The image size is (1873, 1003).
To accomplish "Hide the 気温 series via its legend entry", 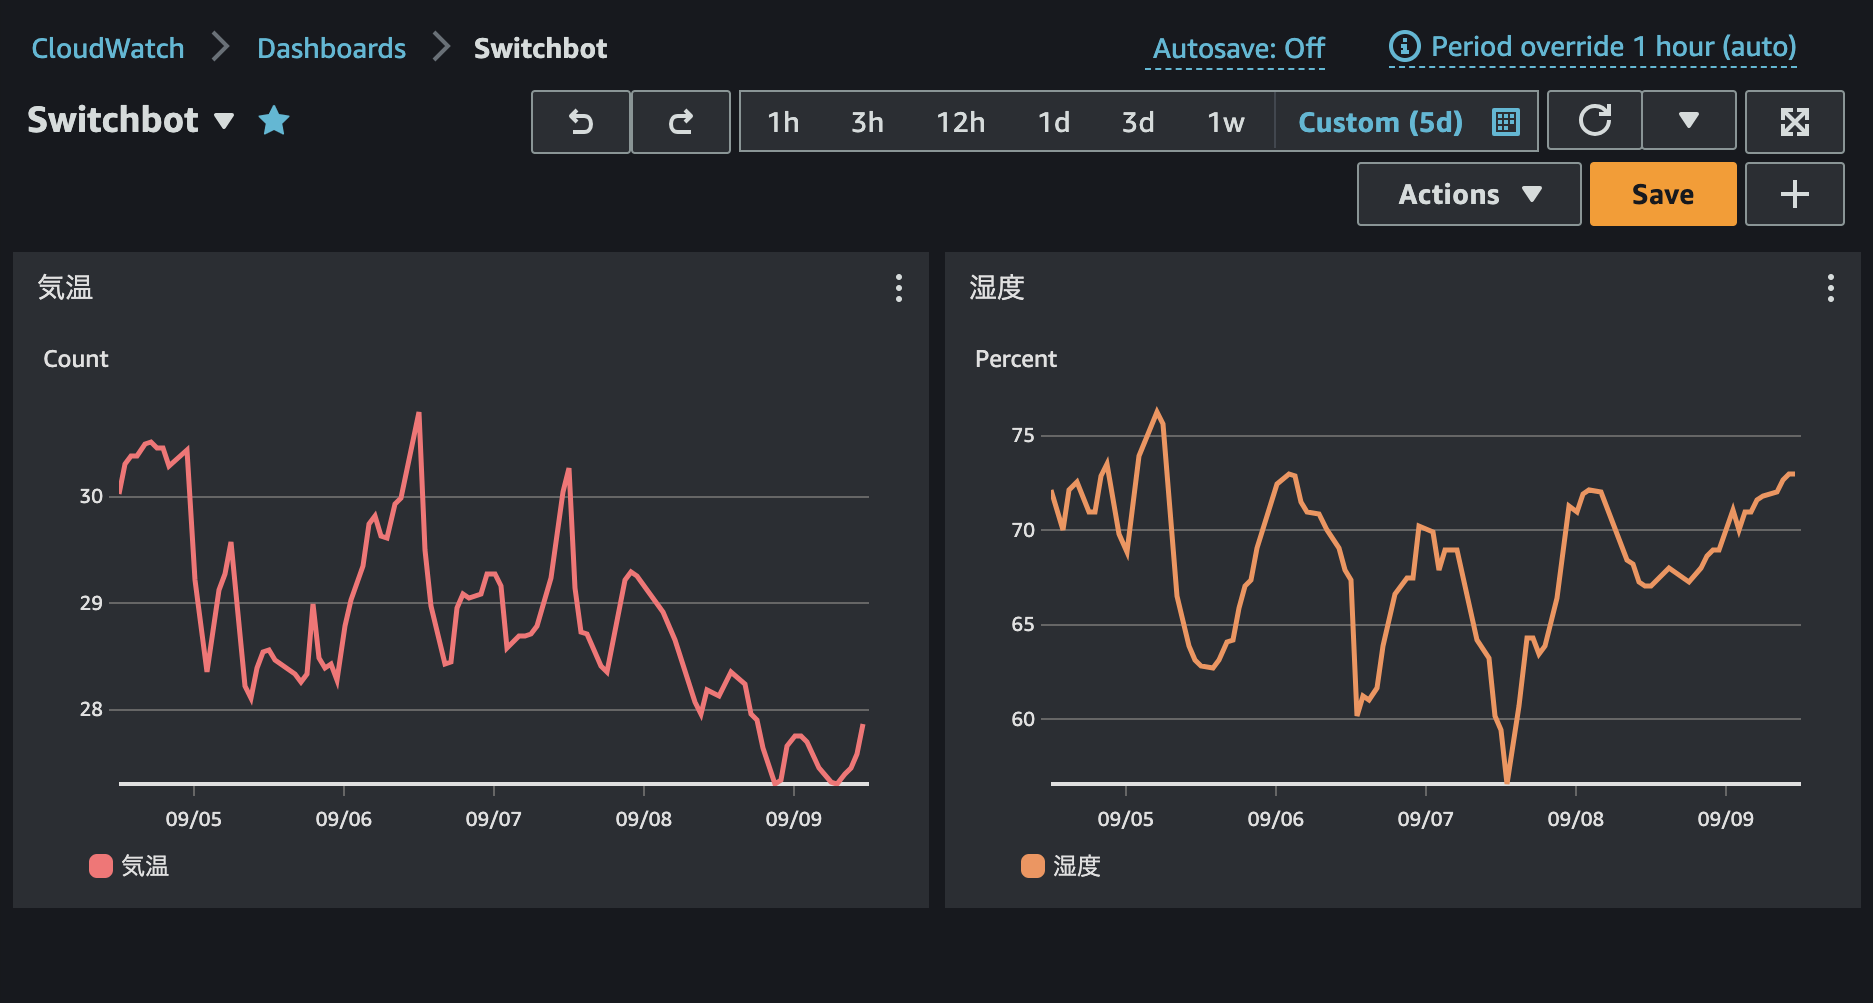I will coord(144,865).
